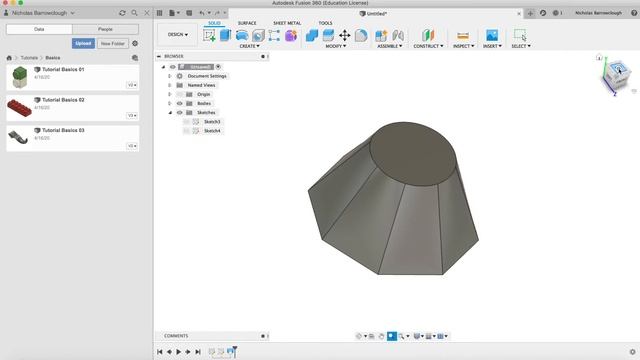Click the Save icon
This screenshot has width=640, height=360.
pos(189,13)
